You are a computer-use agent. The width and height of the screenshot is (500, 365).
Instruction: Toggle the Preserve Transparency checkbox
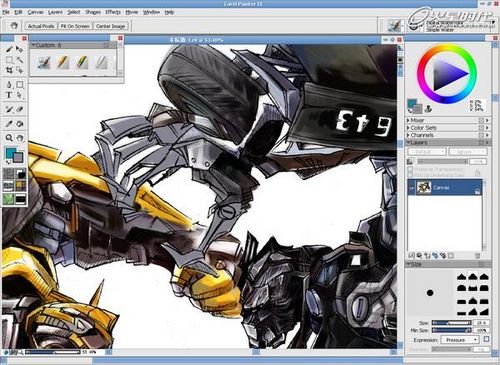[410, 169]
